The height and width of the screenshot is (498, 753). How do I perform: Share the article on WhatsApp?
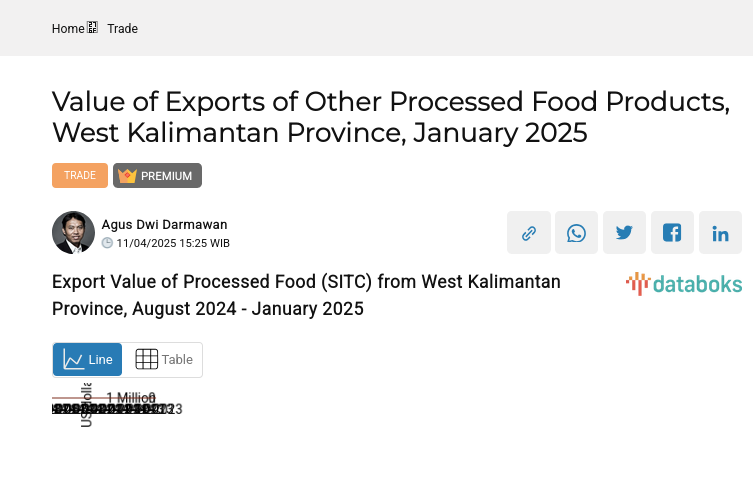(576, 233)
